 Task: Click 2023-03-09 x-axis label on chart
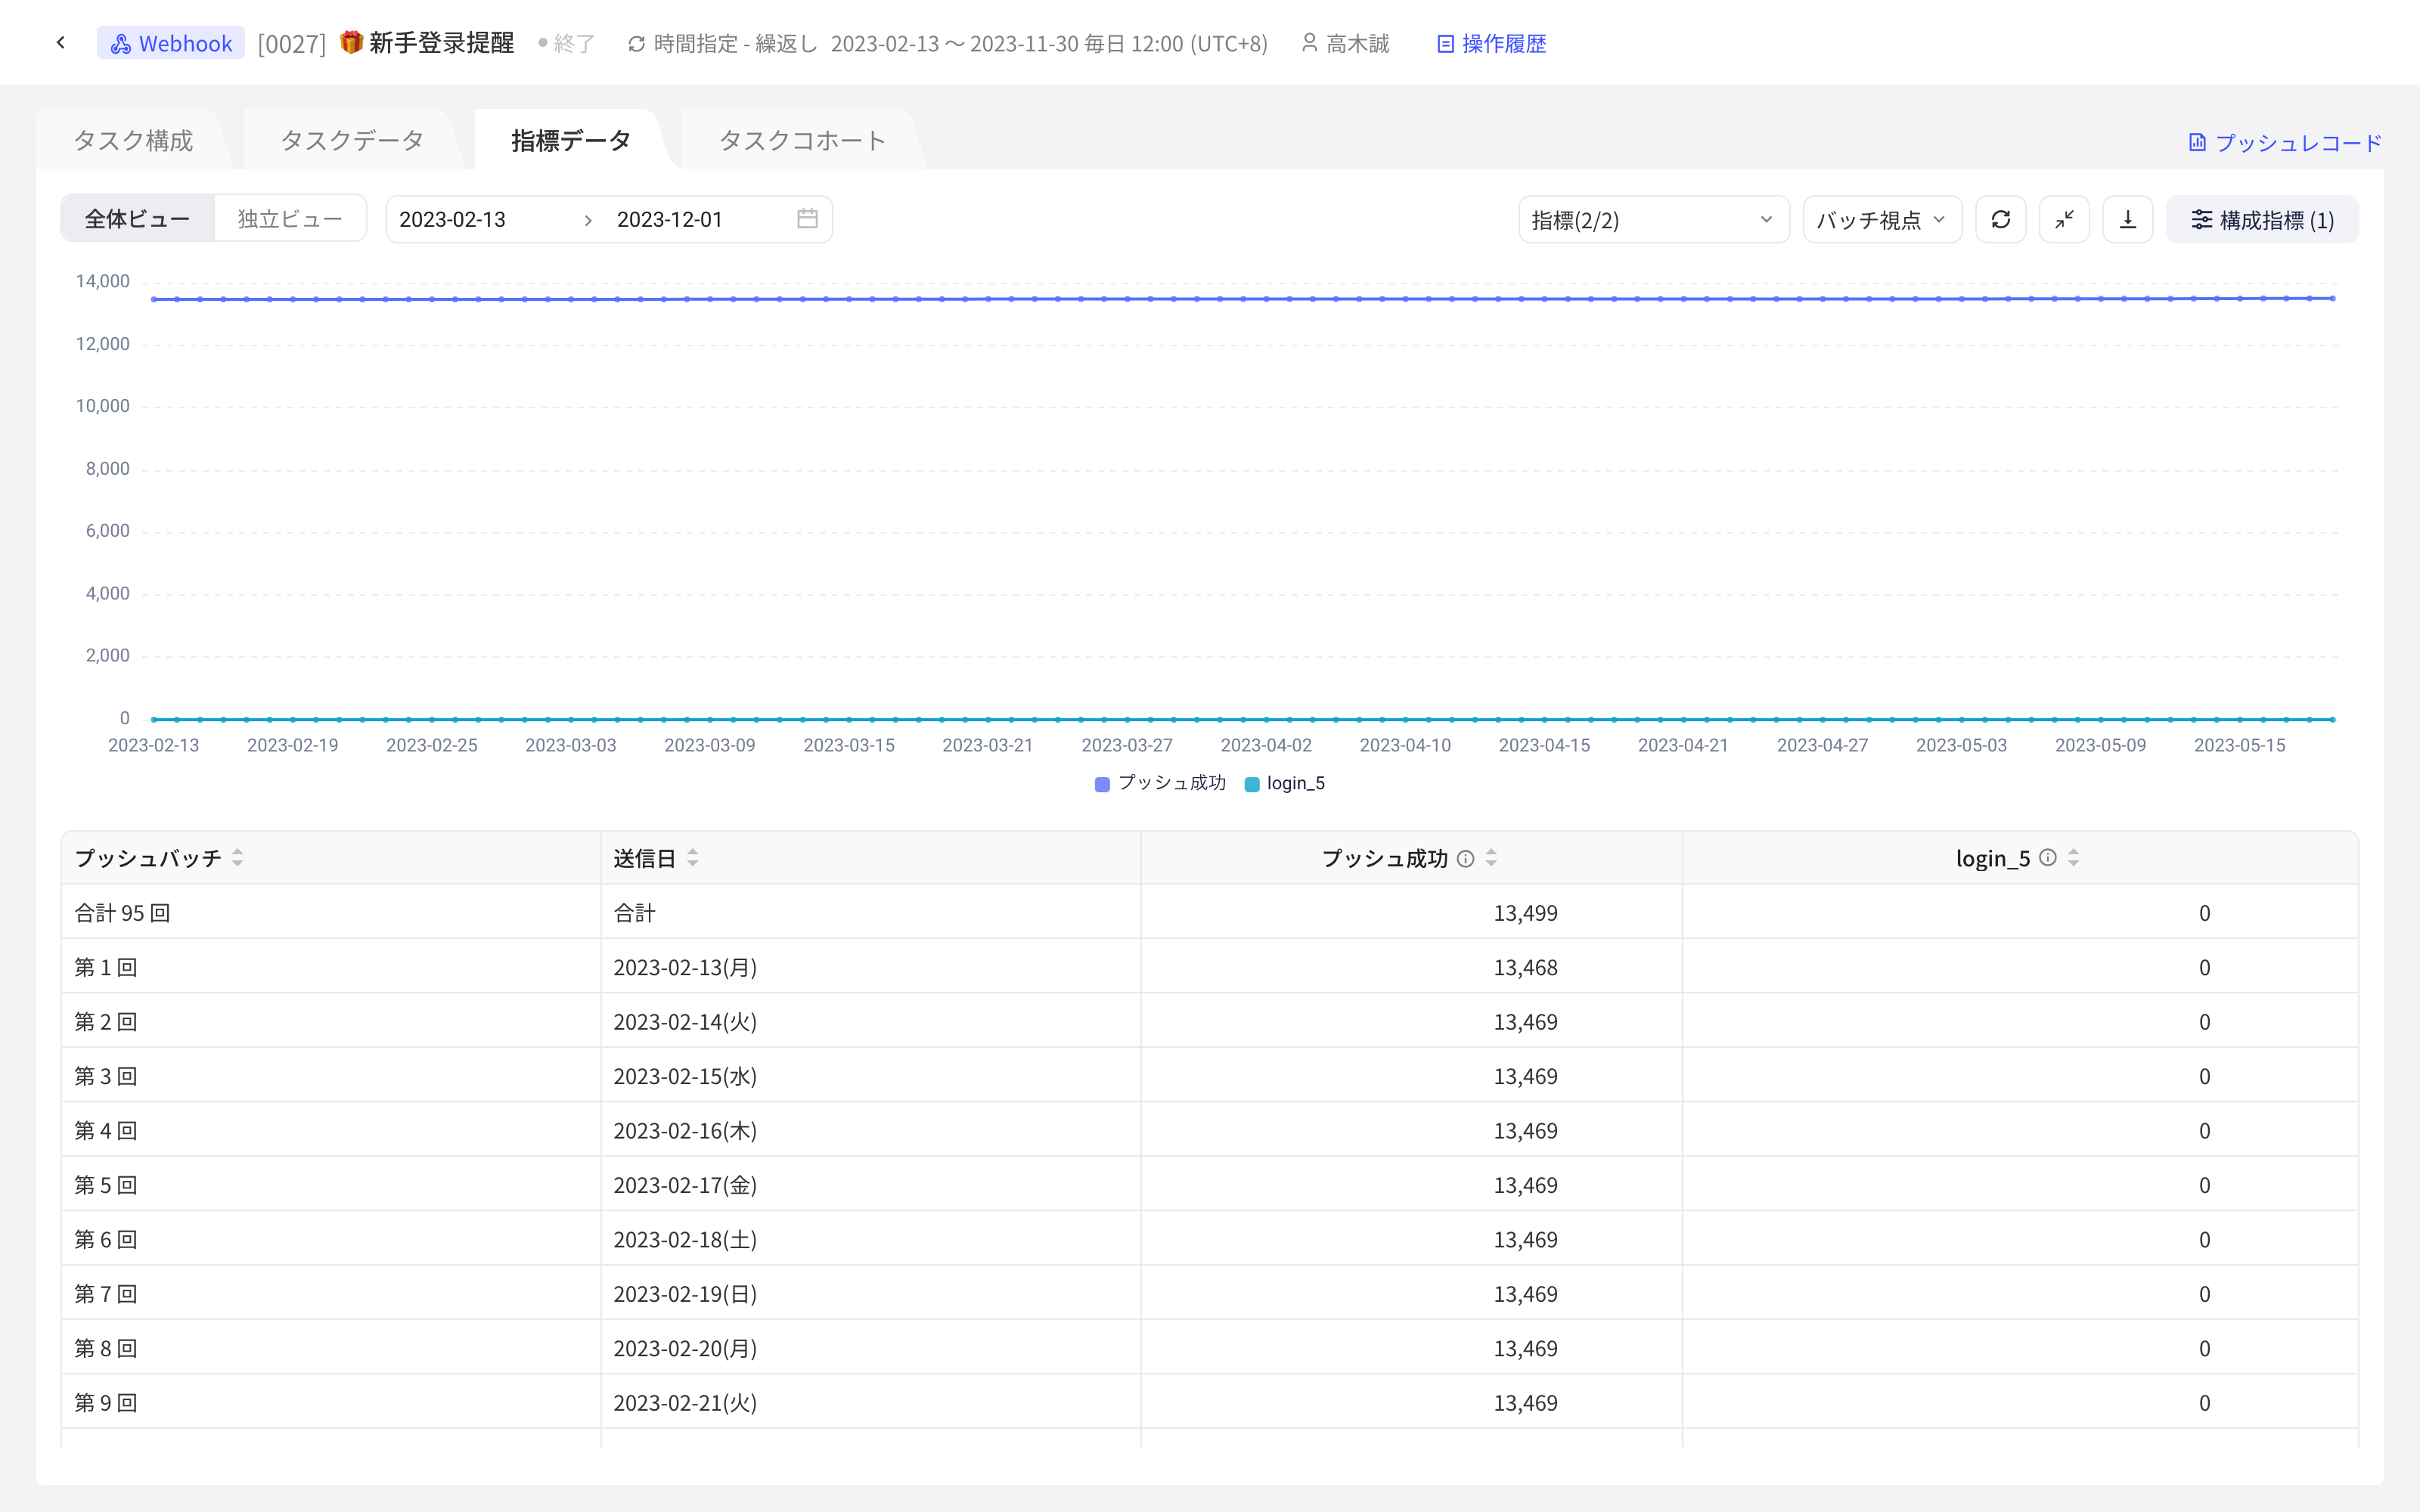click(x=710, y=745)
